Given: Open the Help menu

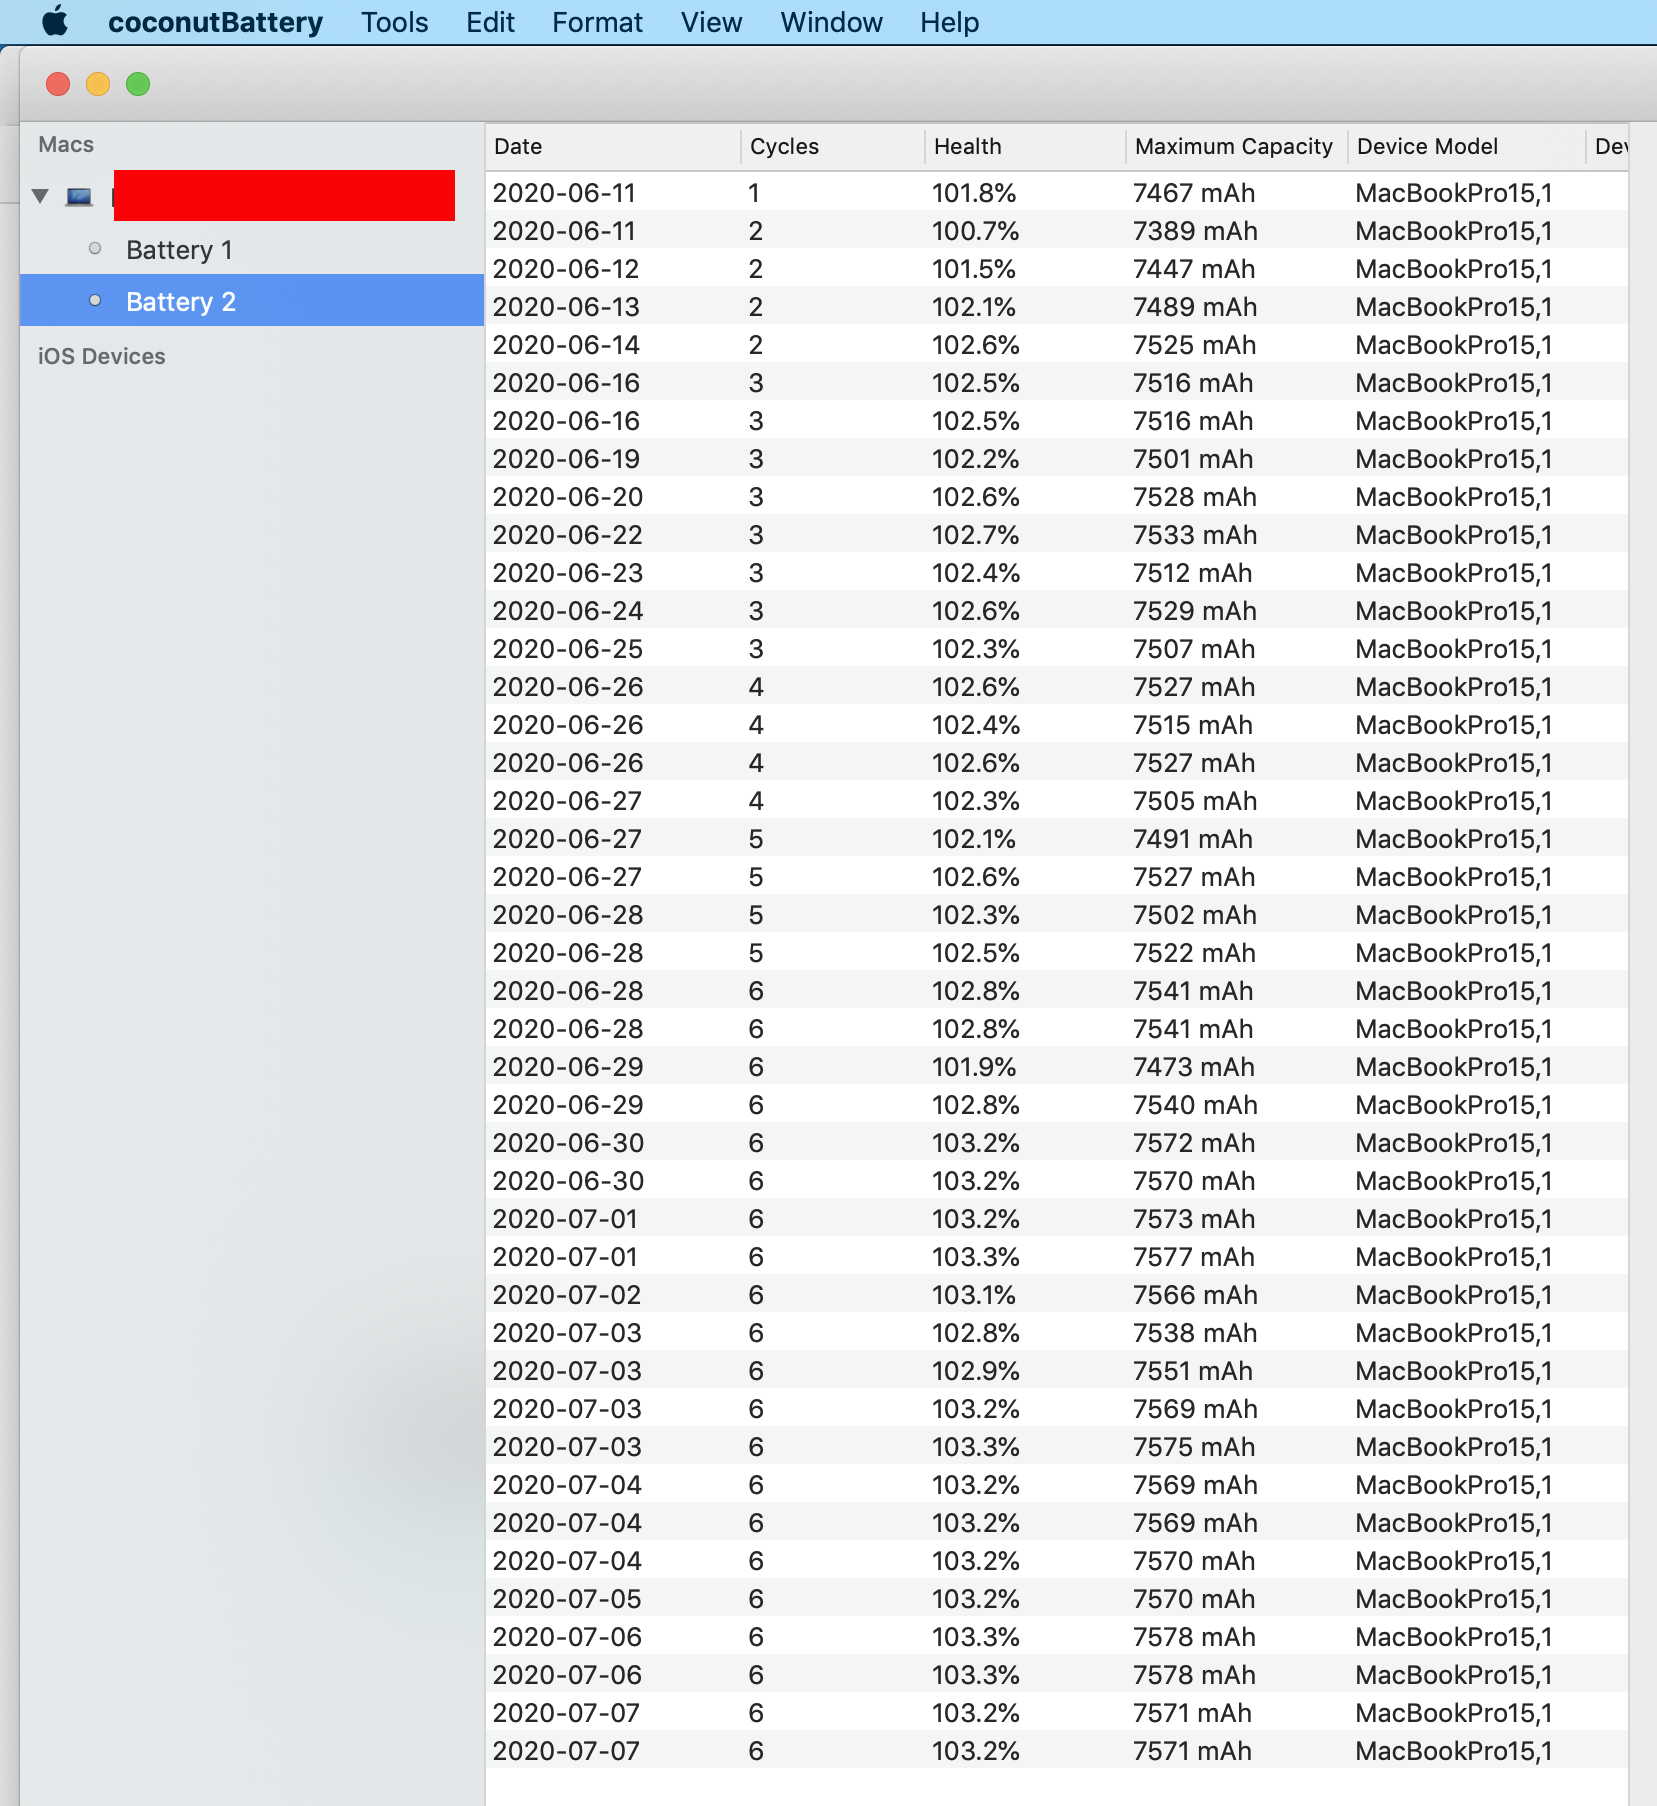Looking at the screenshot, I should [949, 22].
